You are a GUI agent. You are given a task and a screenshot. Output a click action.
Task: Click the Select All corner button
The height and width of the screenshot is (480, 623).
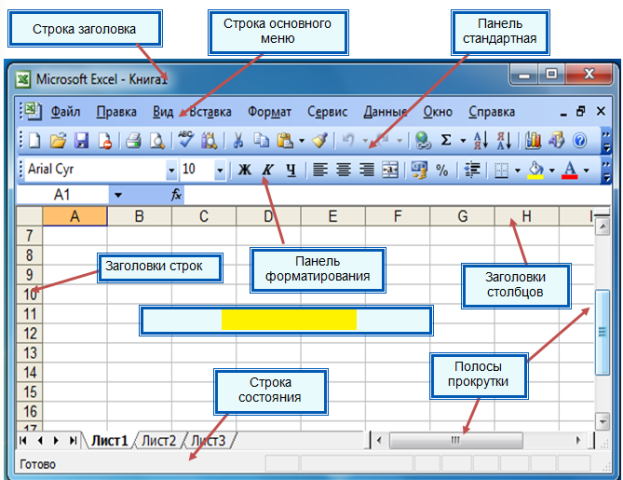(30, 217)
